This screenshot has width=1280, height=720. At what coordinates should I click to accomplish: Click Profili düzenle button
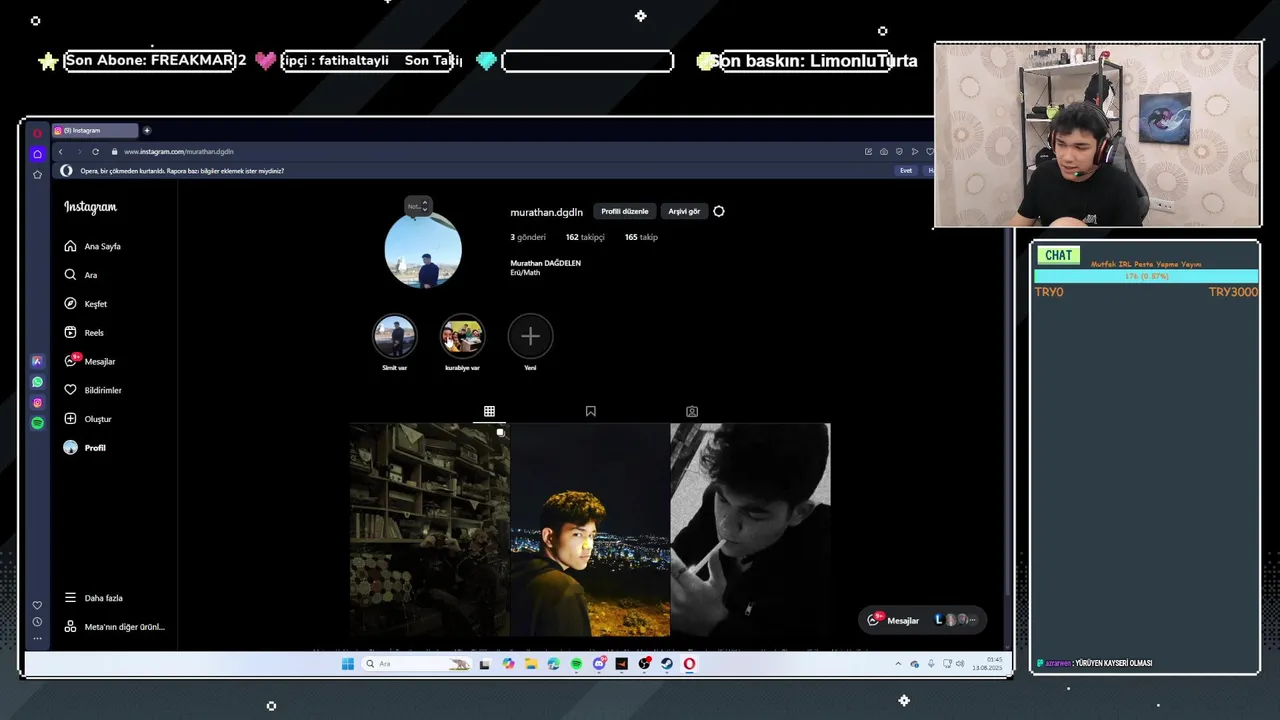(624, 211)
